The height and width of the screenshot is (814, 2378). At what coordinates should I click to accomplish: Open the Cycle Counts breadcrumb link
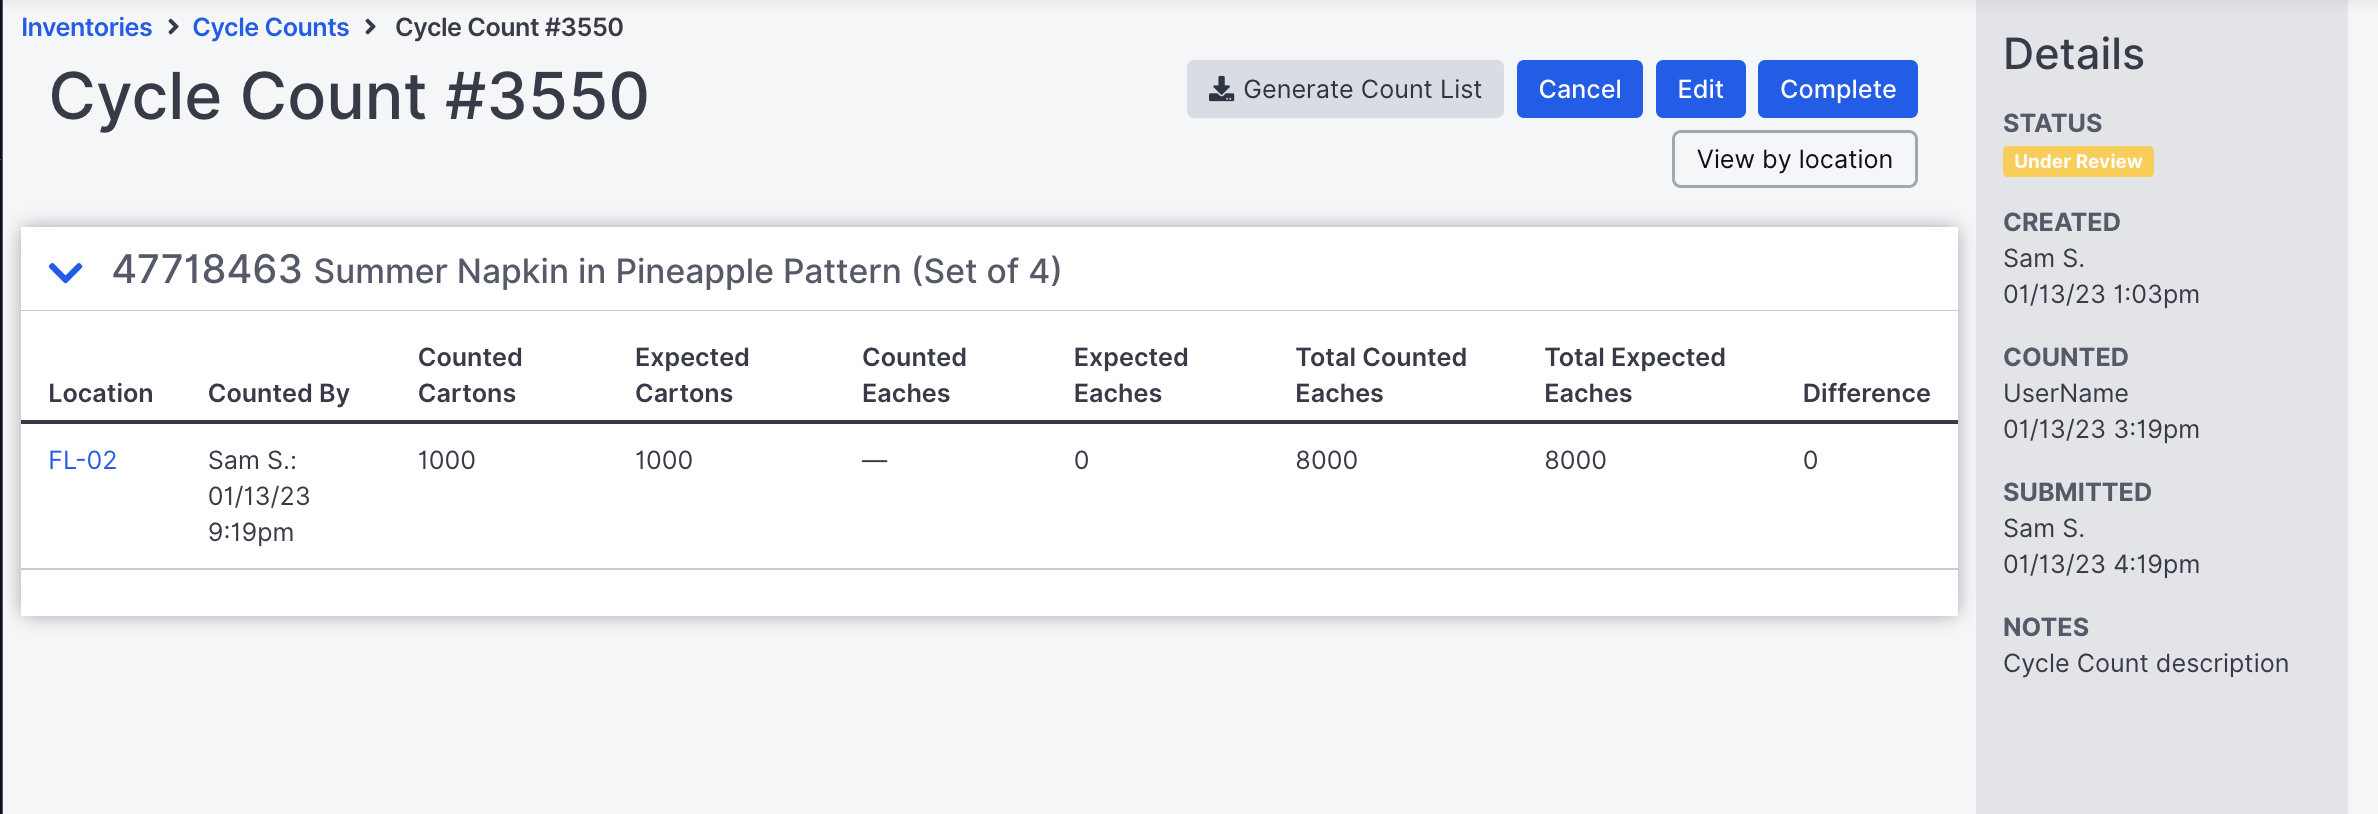coord(270,27)
